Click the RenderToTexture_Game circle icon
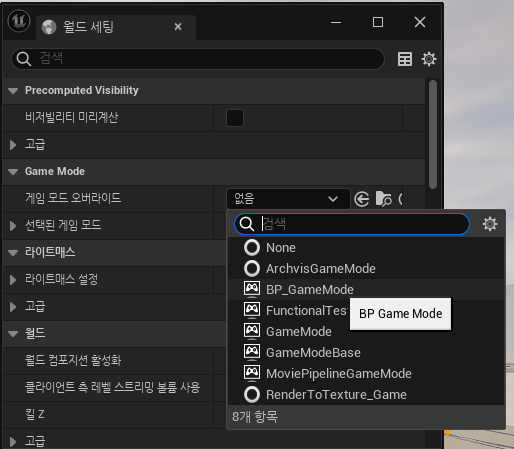 pos(252,395)
